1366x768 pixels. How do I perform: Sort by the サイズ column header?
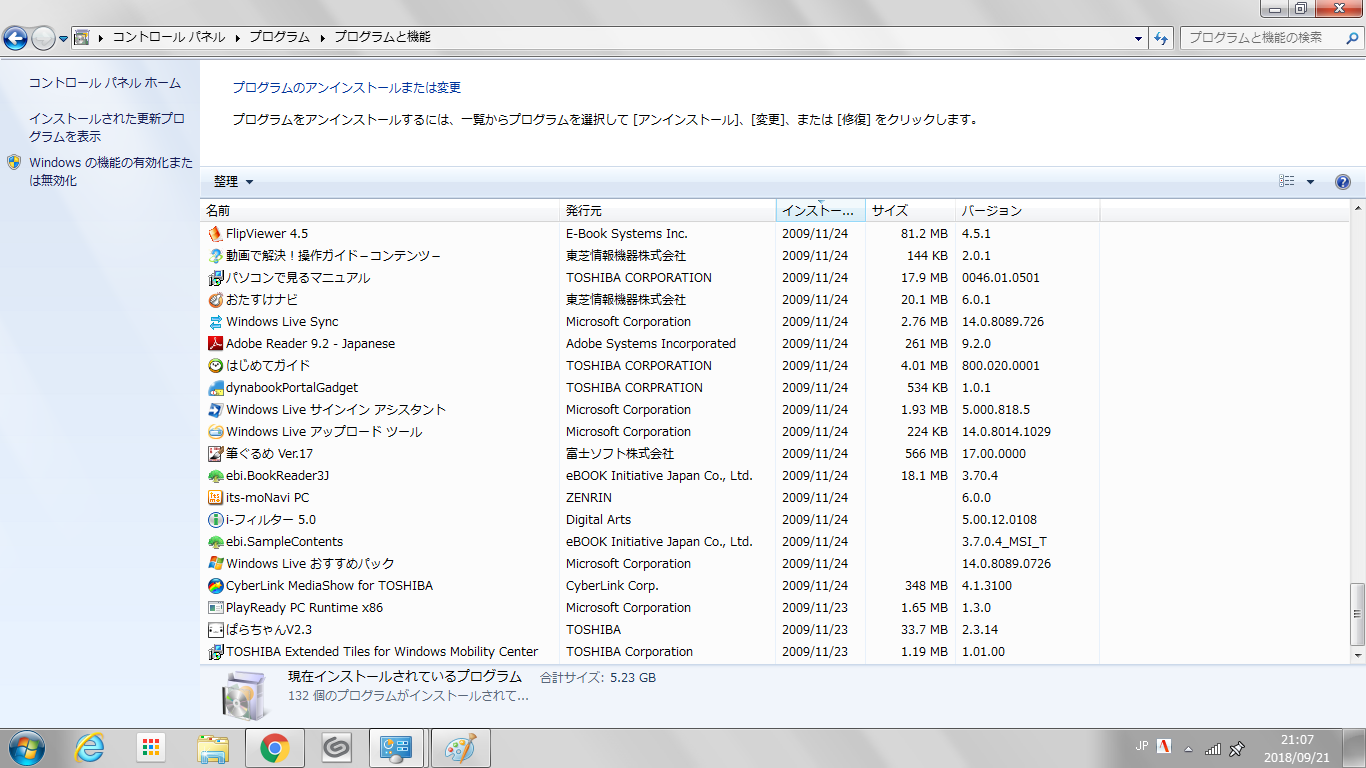tap(910, 211)
